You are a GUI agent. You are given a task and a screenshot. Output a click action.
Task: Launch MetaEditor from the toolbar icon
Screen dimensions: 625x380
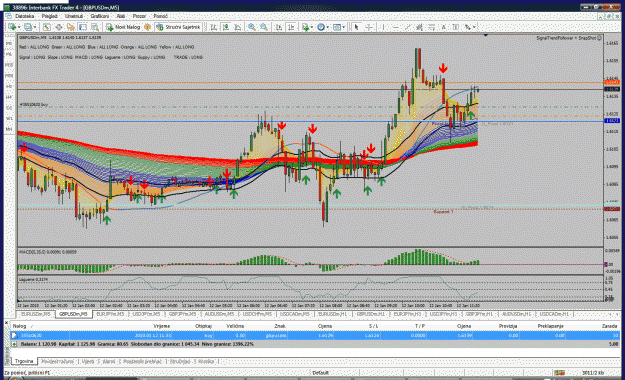[147, 27]
